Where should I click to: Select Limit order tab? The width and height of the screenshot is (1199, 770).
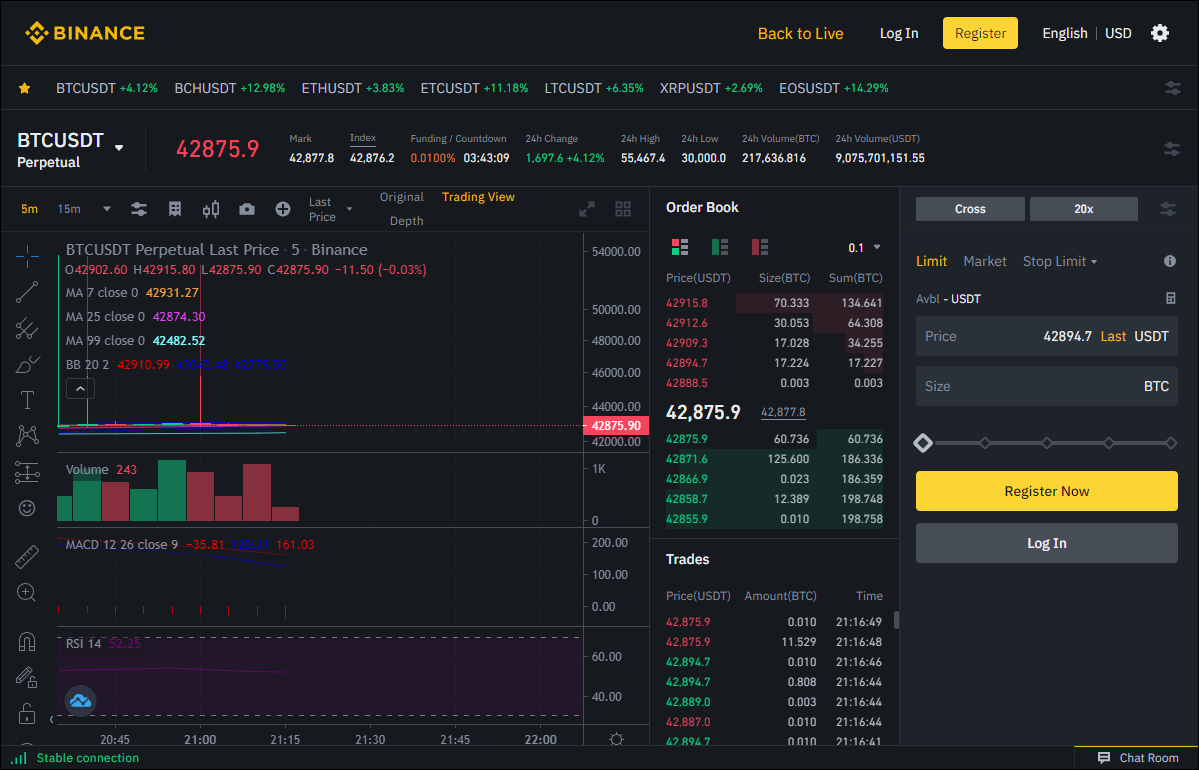(x=931, y=262)
